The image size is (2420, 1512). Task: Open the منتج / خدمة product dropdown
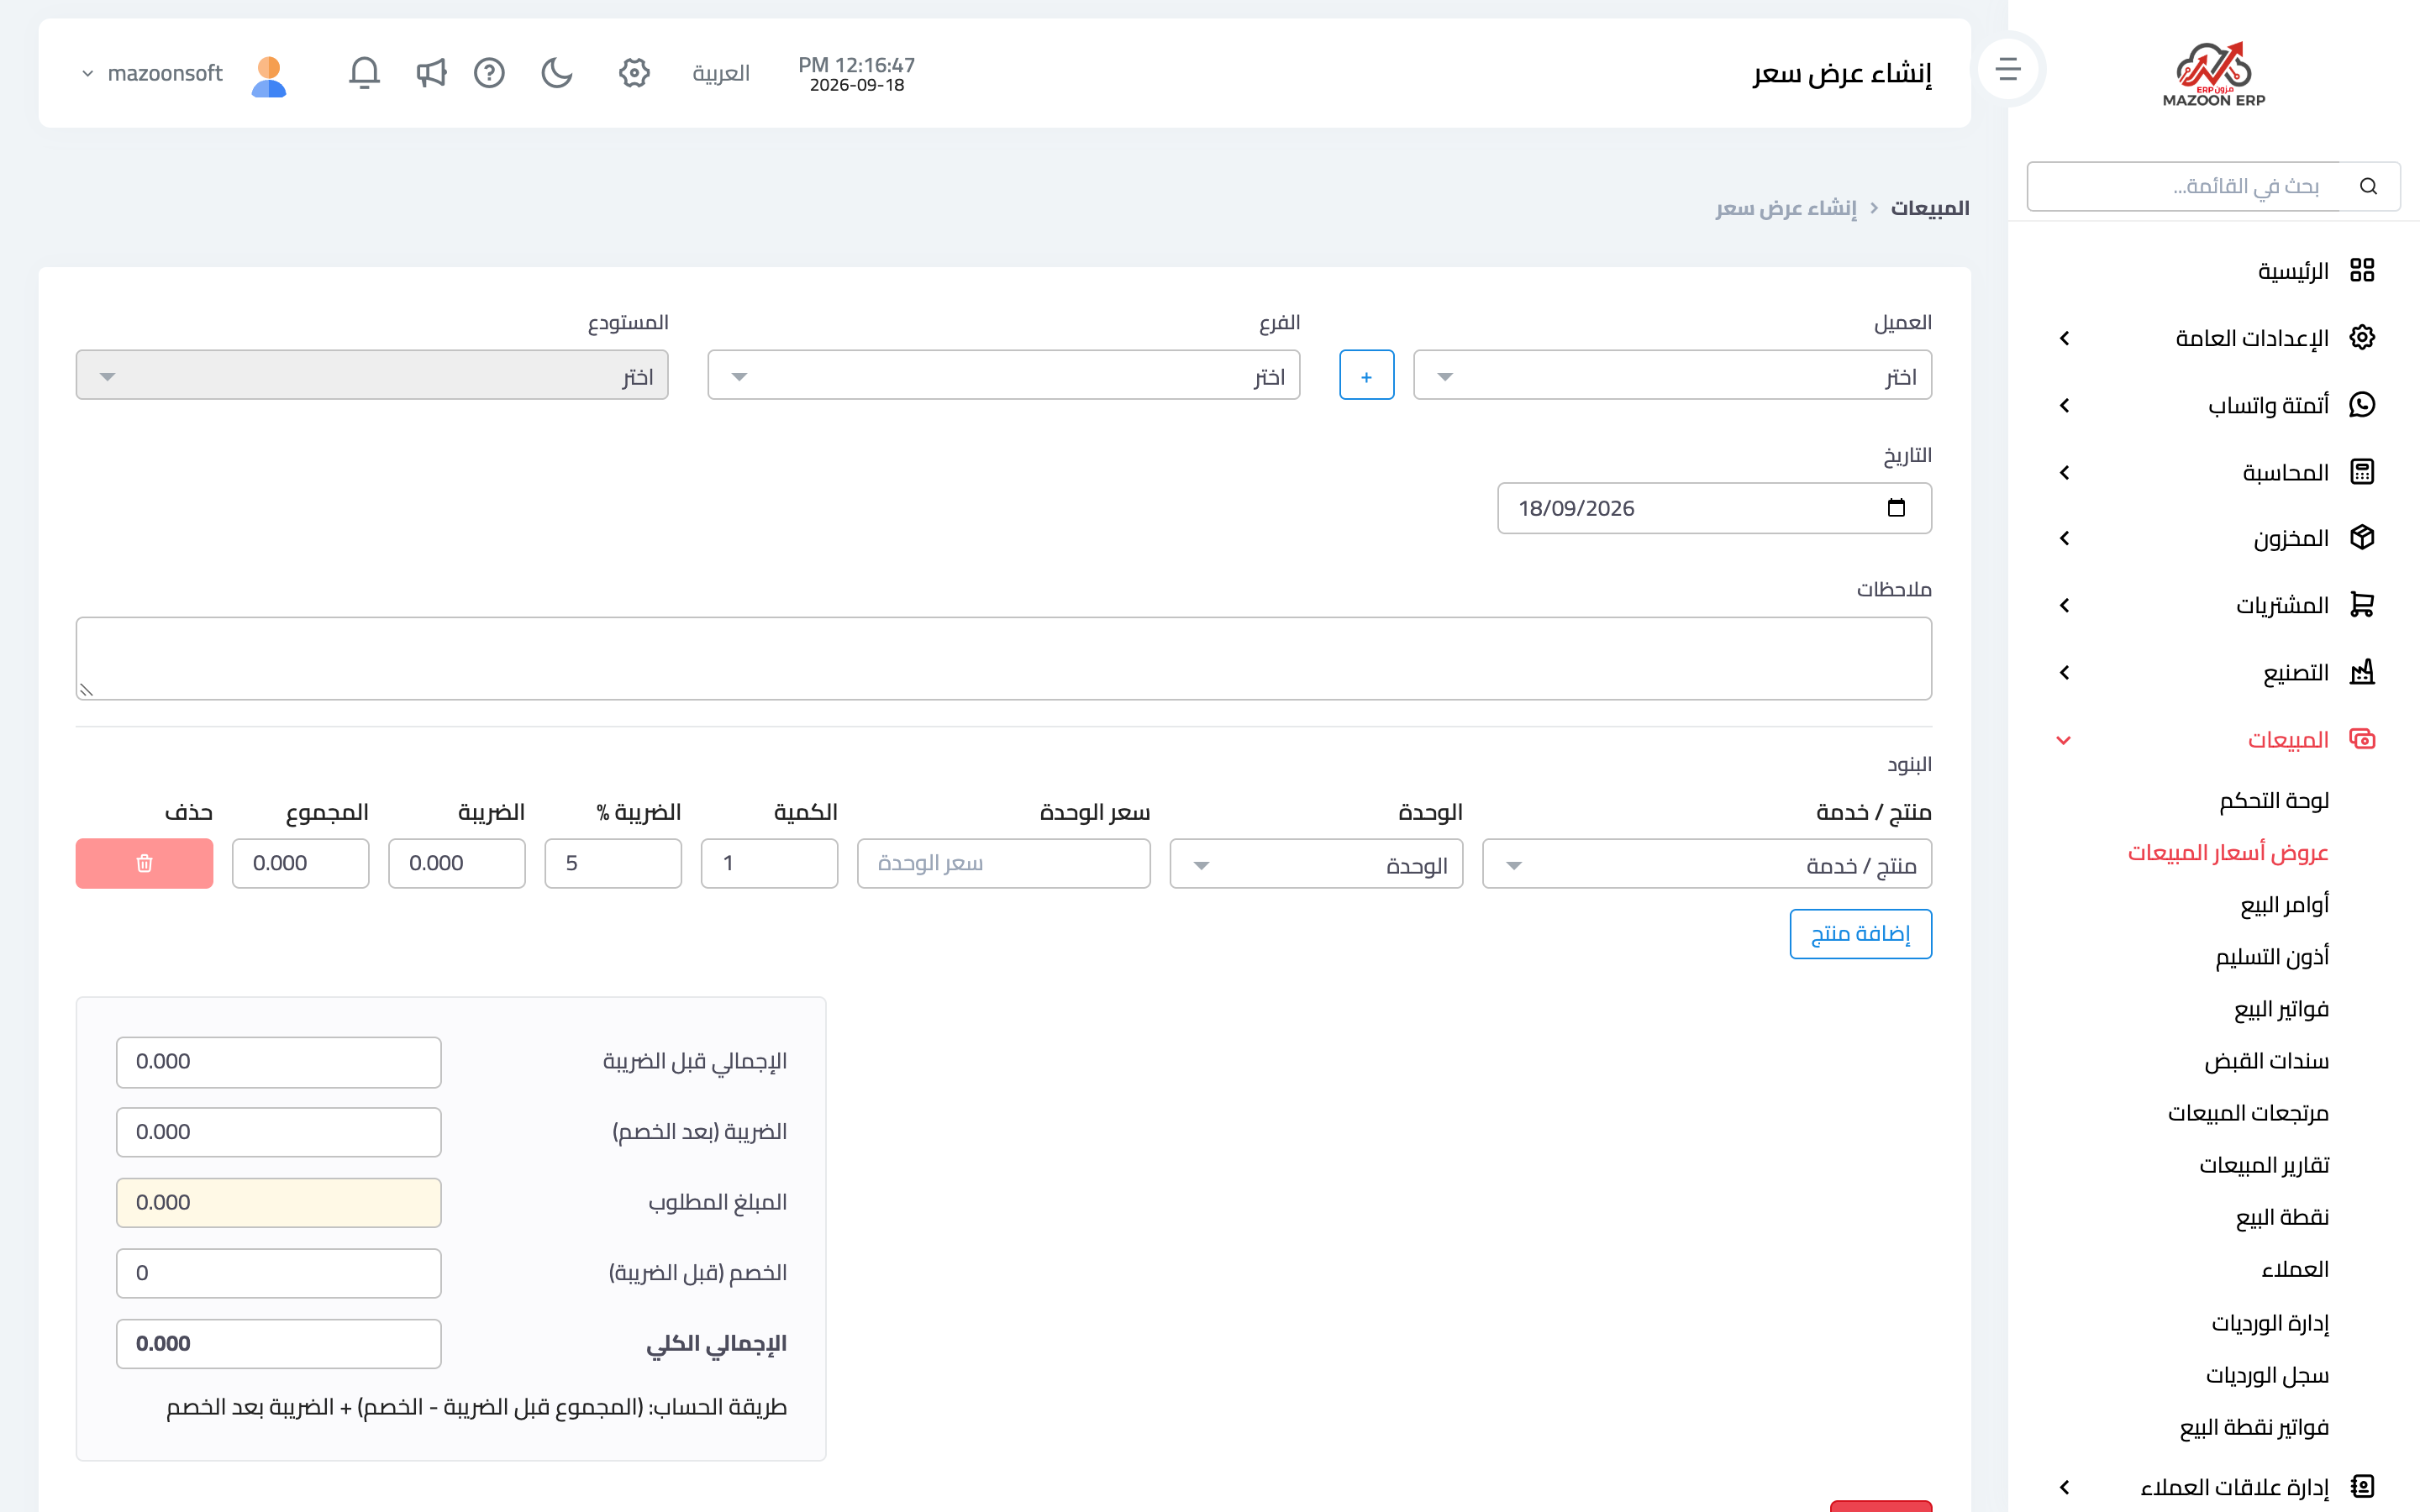coord(1707,863)
